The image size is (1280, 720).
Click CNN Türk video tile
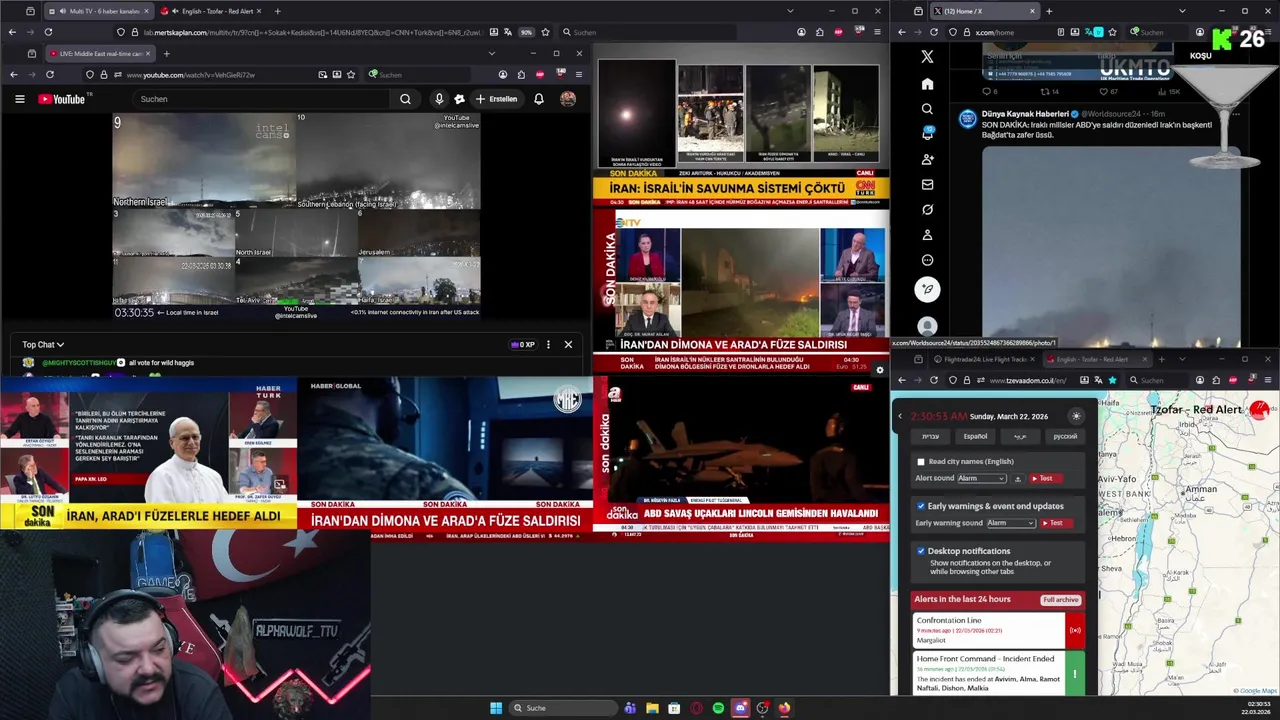(x=740, y=124)
